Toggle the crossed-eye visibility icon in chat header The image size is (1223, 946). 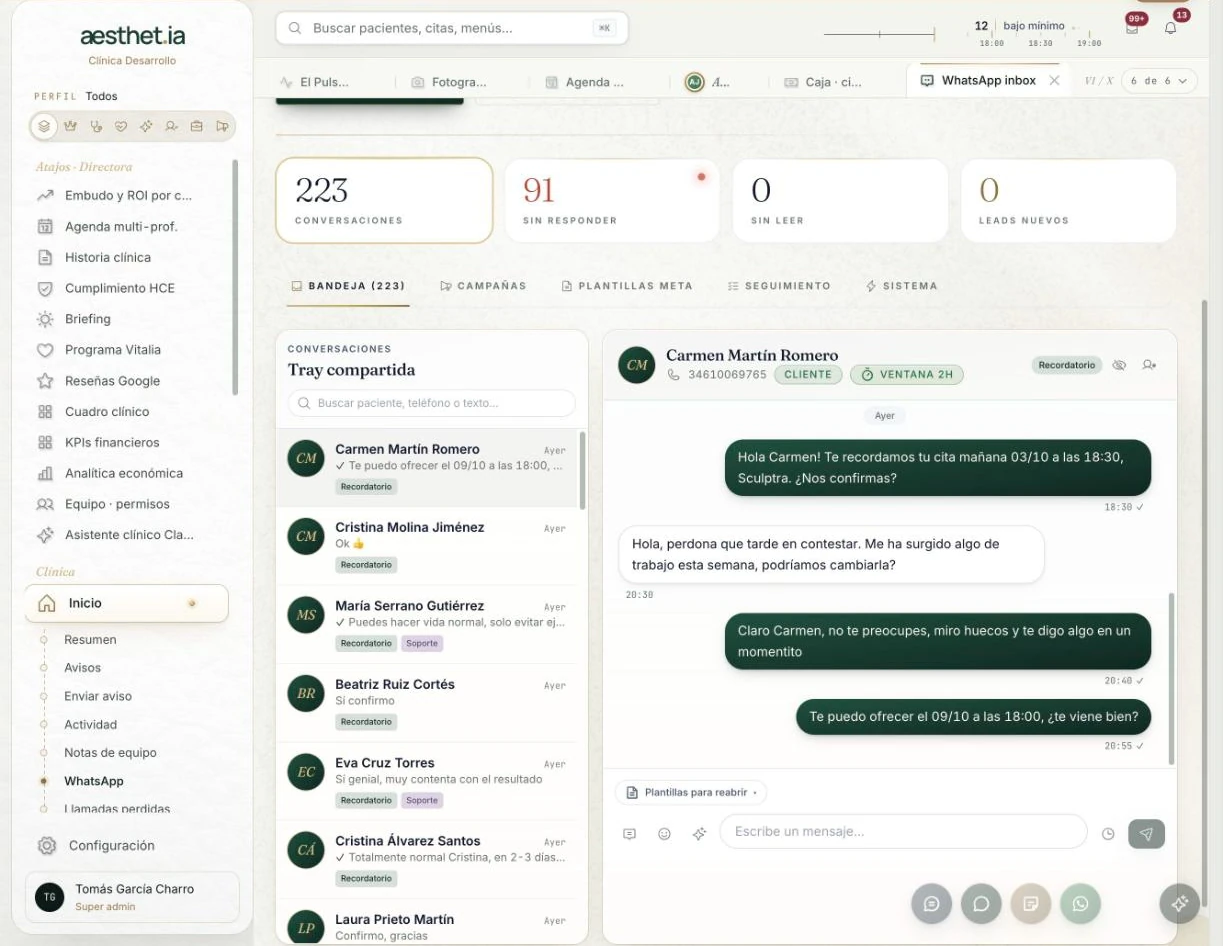pyautogui.click(x=1119, y=365)
